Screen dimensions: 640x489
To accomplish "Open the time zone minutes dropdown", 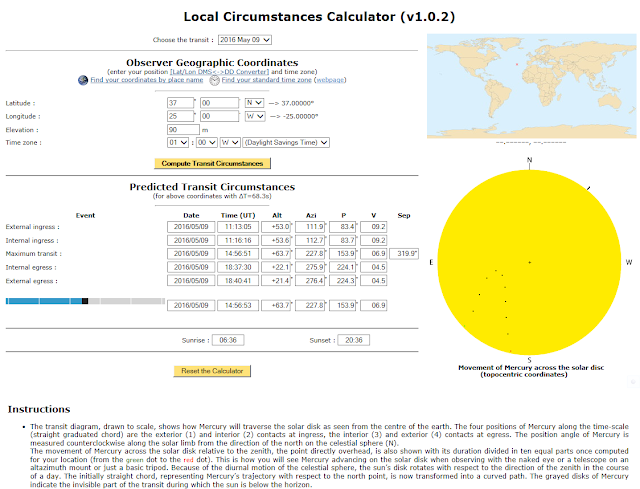I will pyautogui.click(x=207, y=142).
